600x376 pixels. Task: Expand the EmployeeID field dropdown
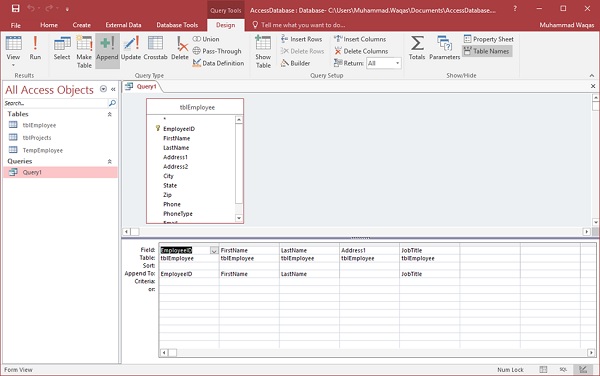pyautogui.click(x=214, y=251)
